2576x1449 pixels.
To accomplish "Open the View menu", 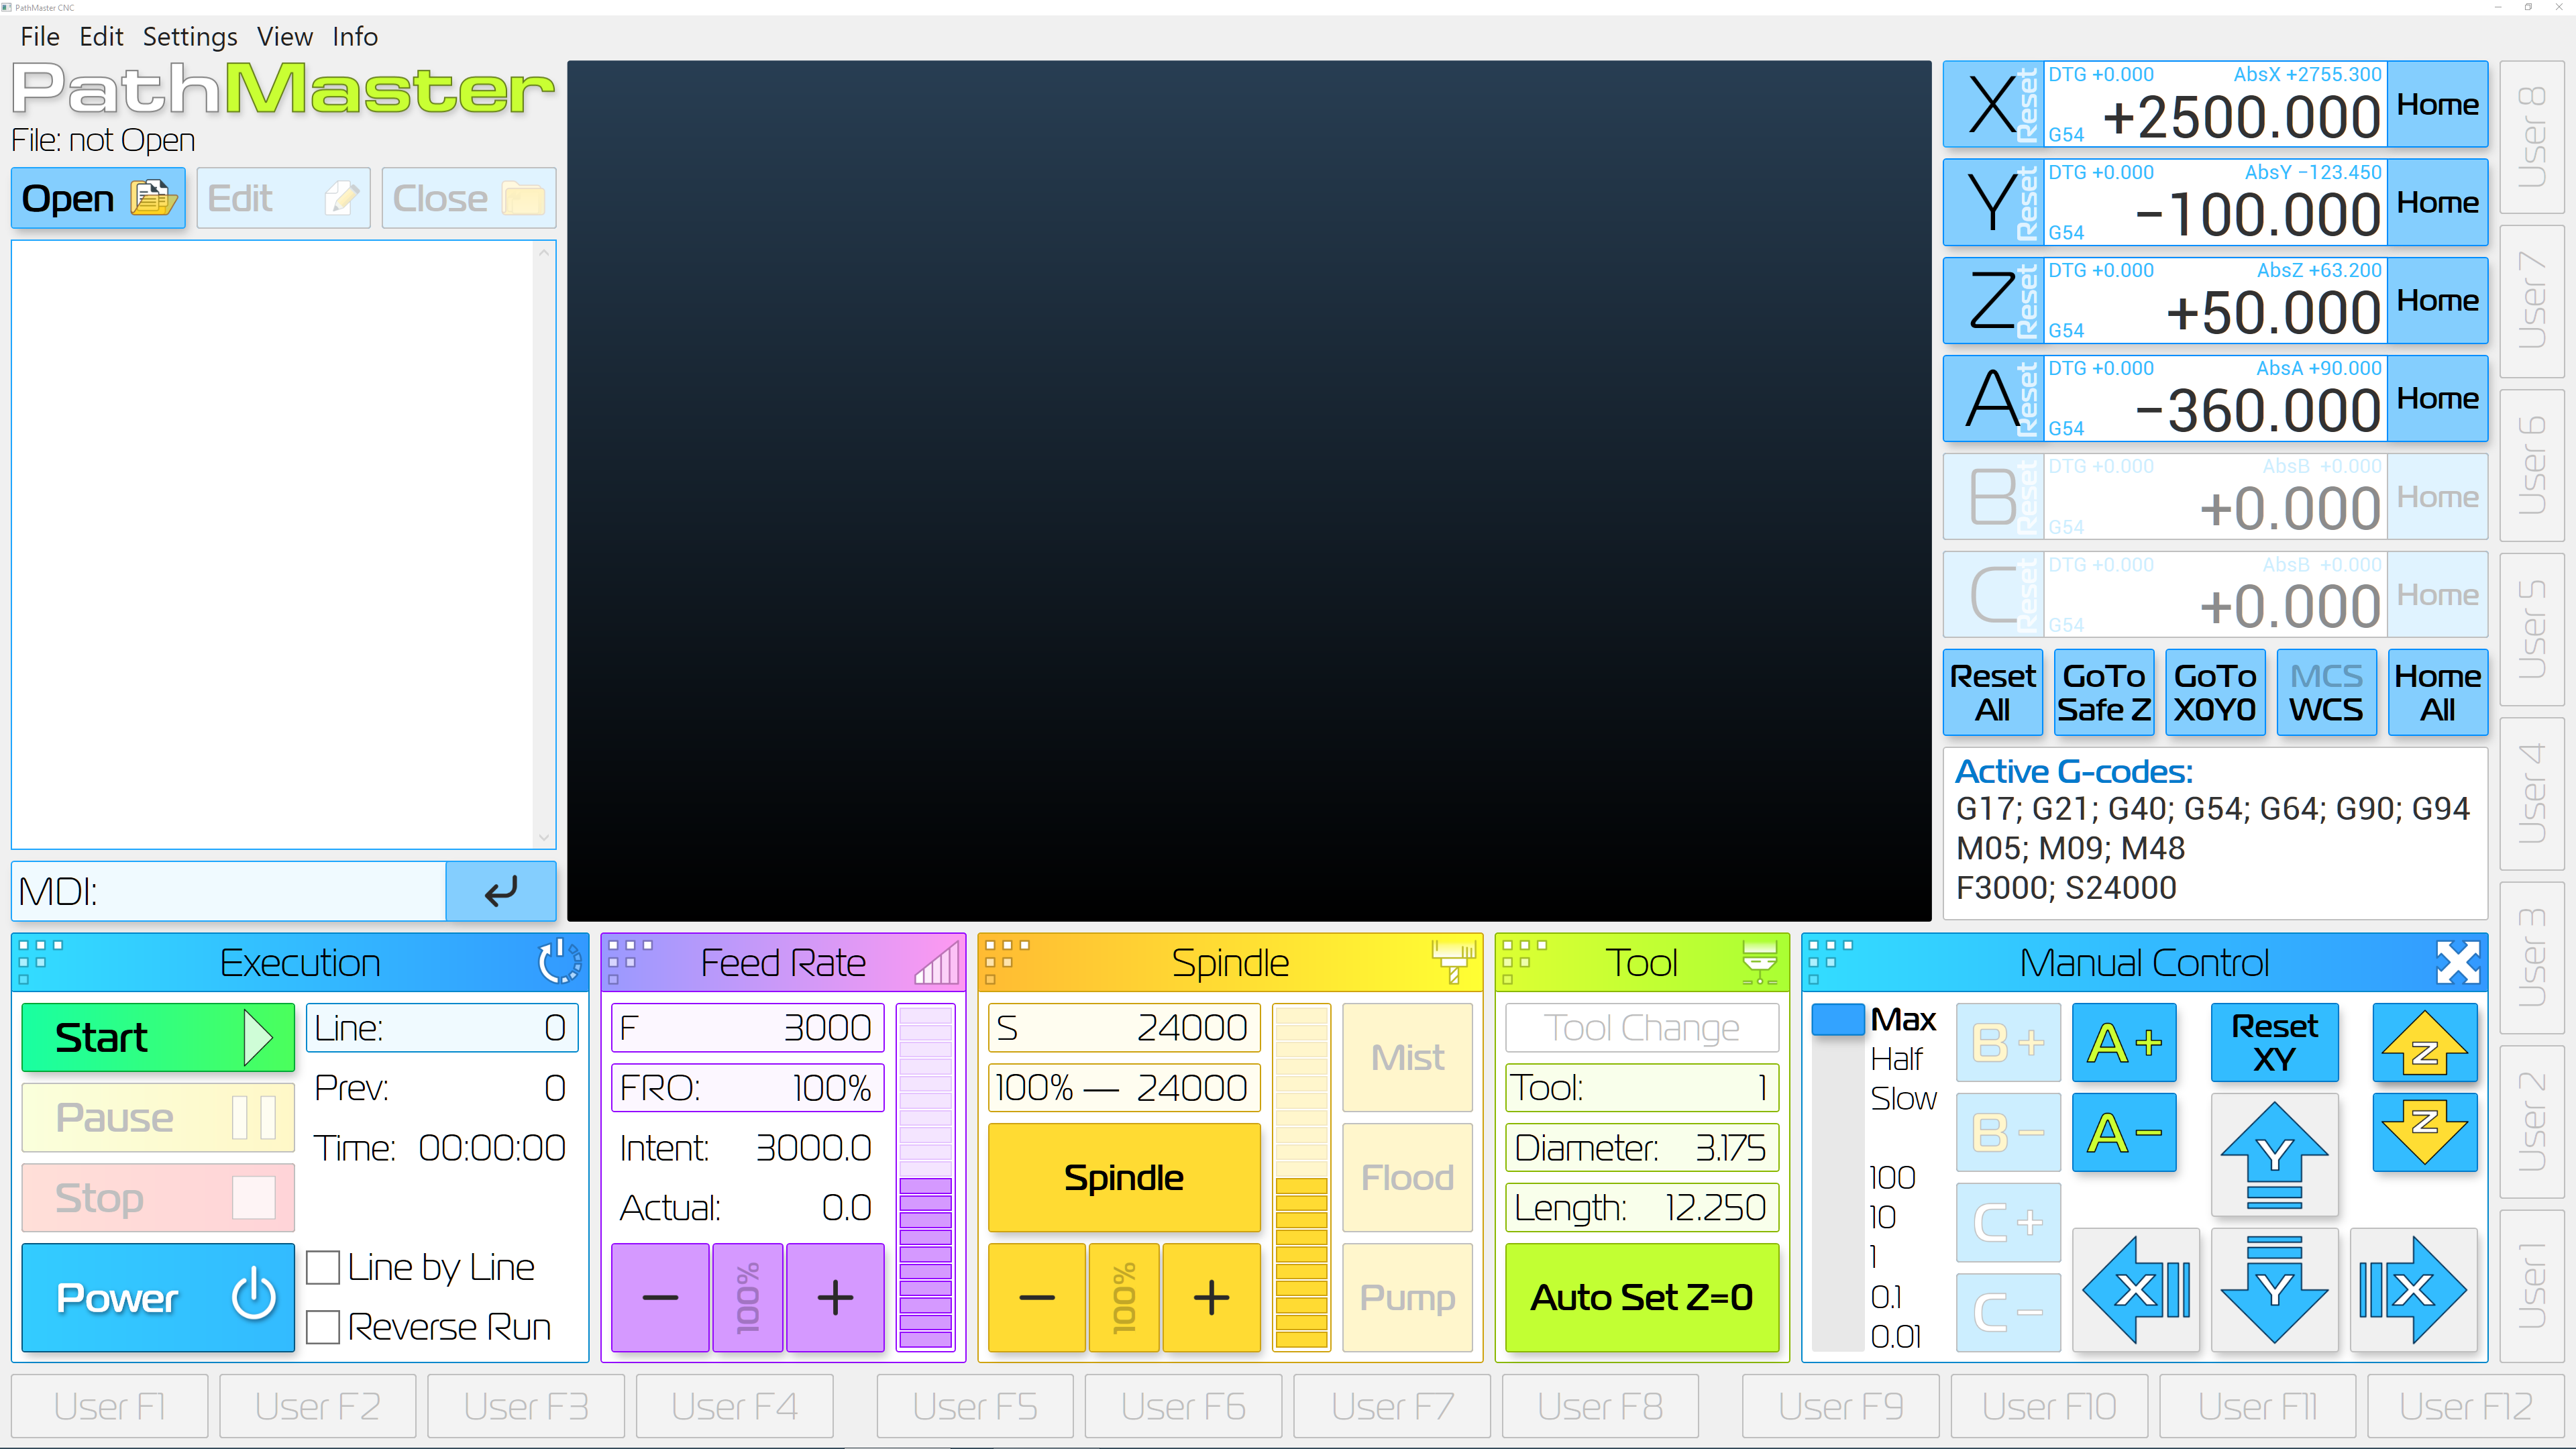I will pos(284,37).
